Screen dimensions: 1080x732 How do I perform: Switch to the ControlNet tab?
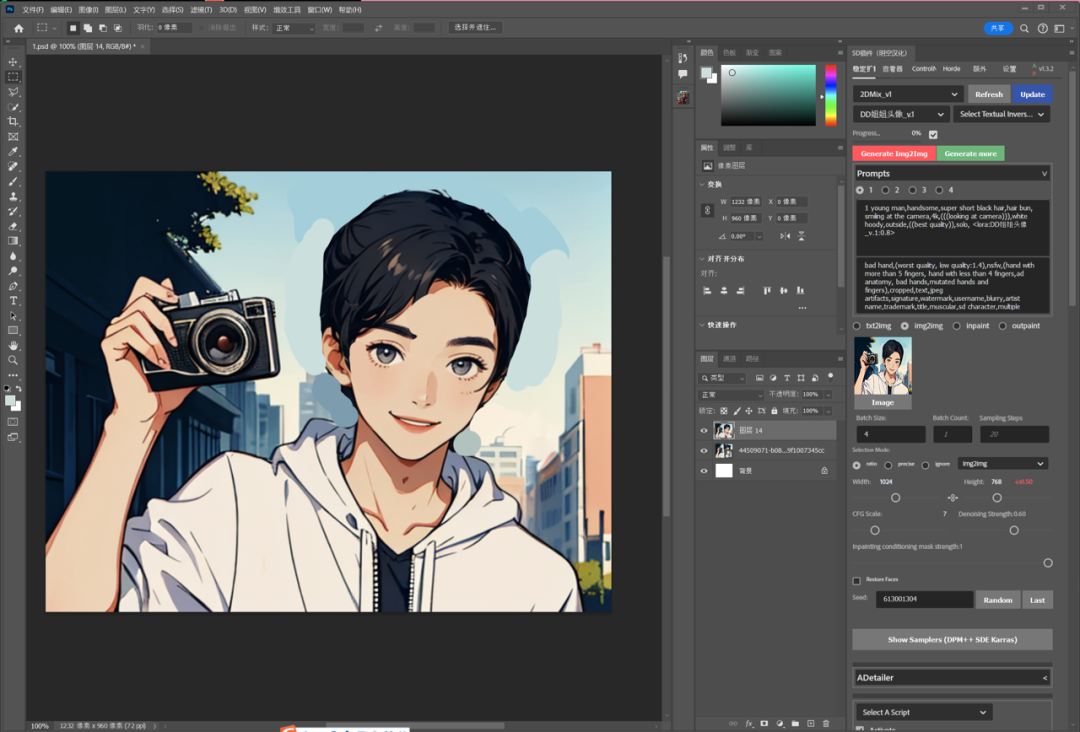click(x=923, y=69)
